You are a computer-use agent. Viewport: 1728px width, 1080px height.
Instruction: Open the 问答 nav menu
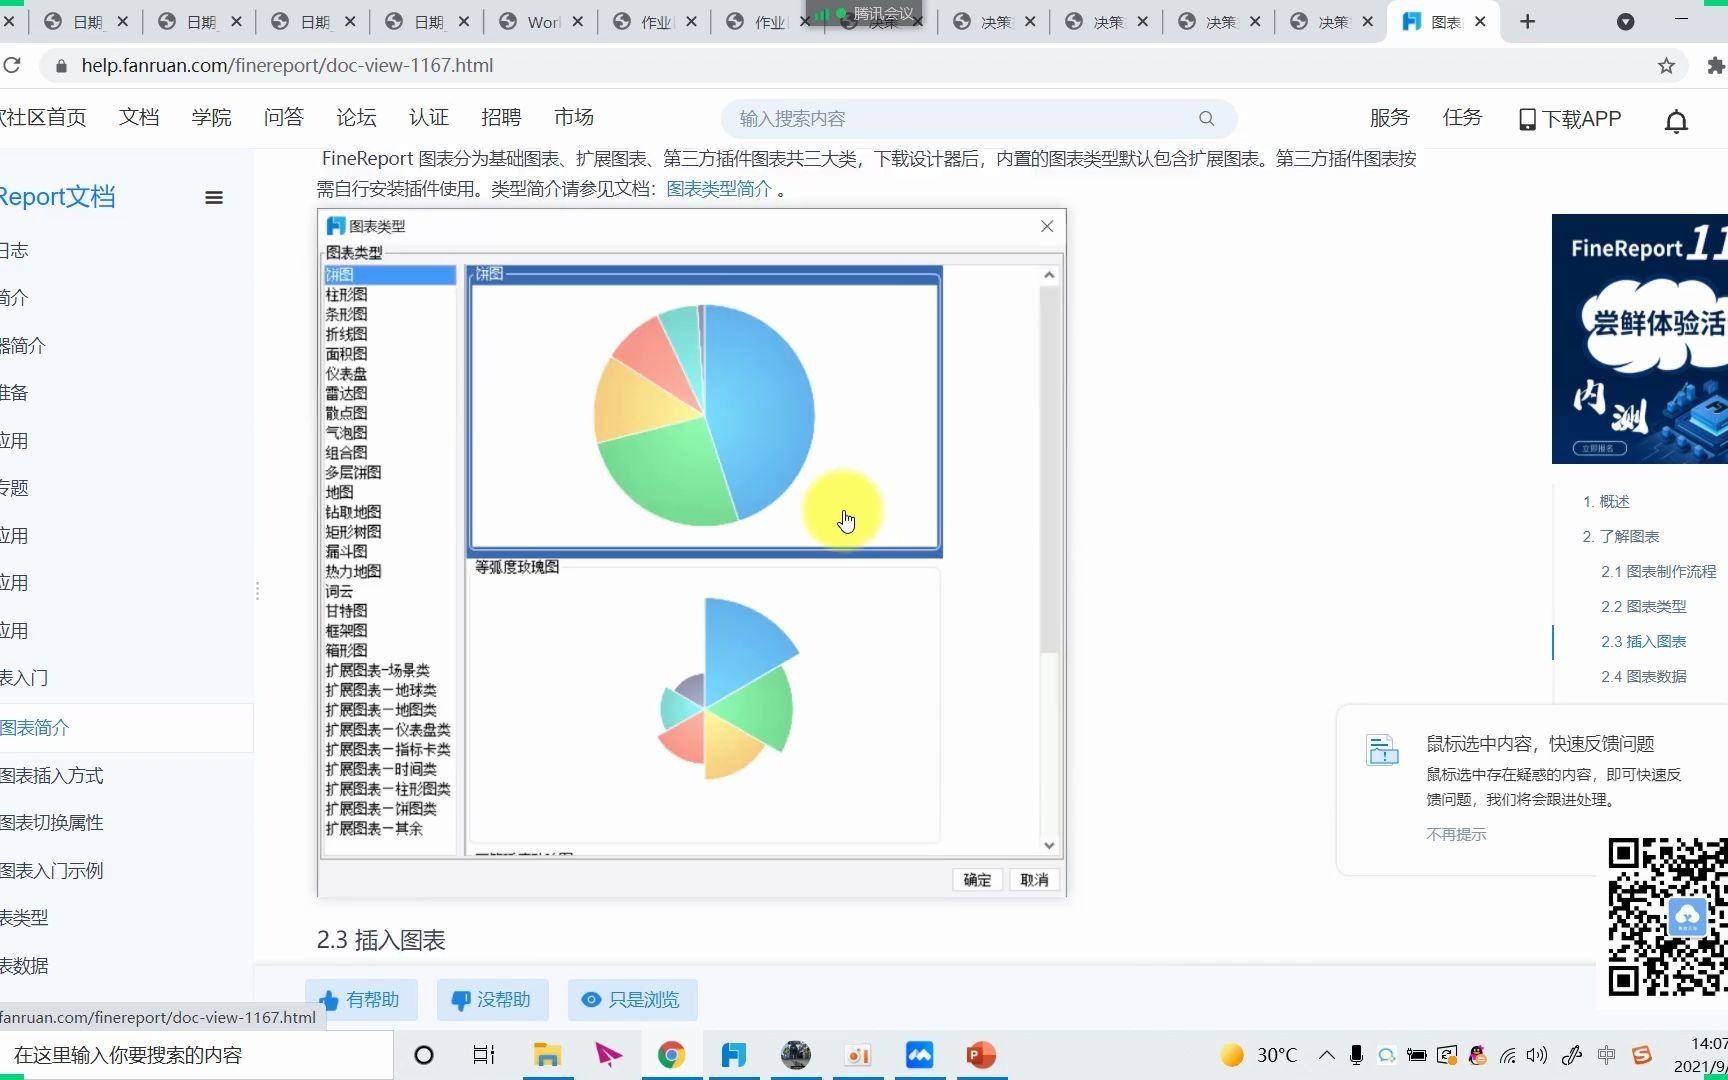[284, 117]
